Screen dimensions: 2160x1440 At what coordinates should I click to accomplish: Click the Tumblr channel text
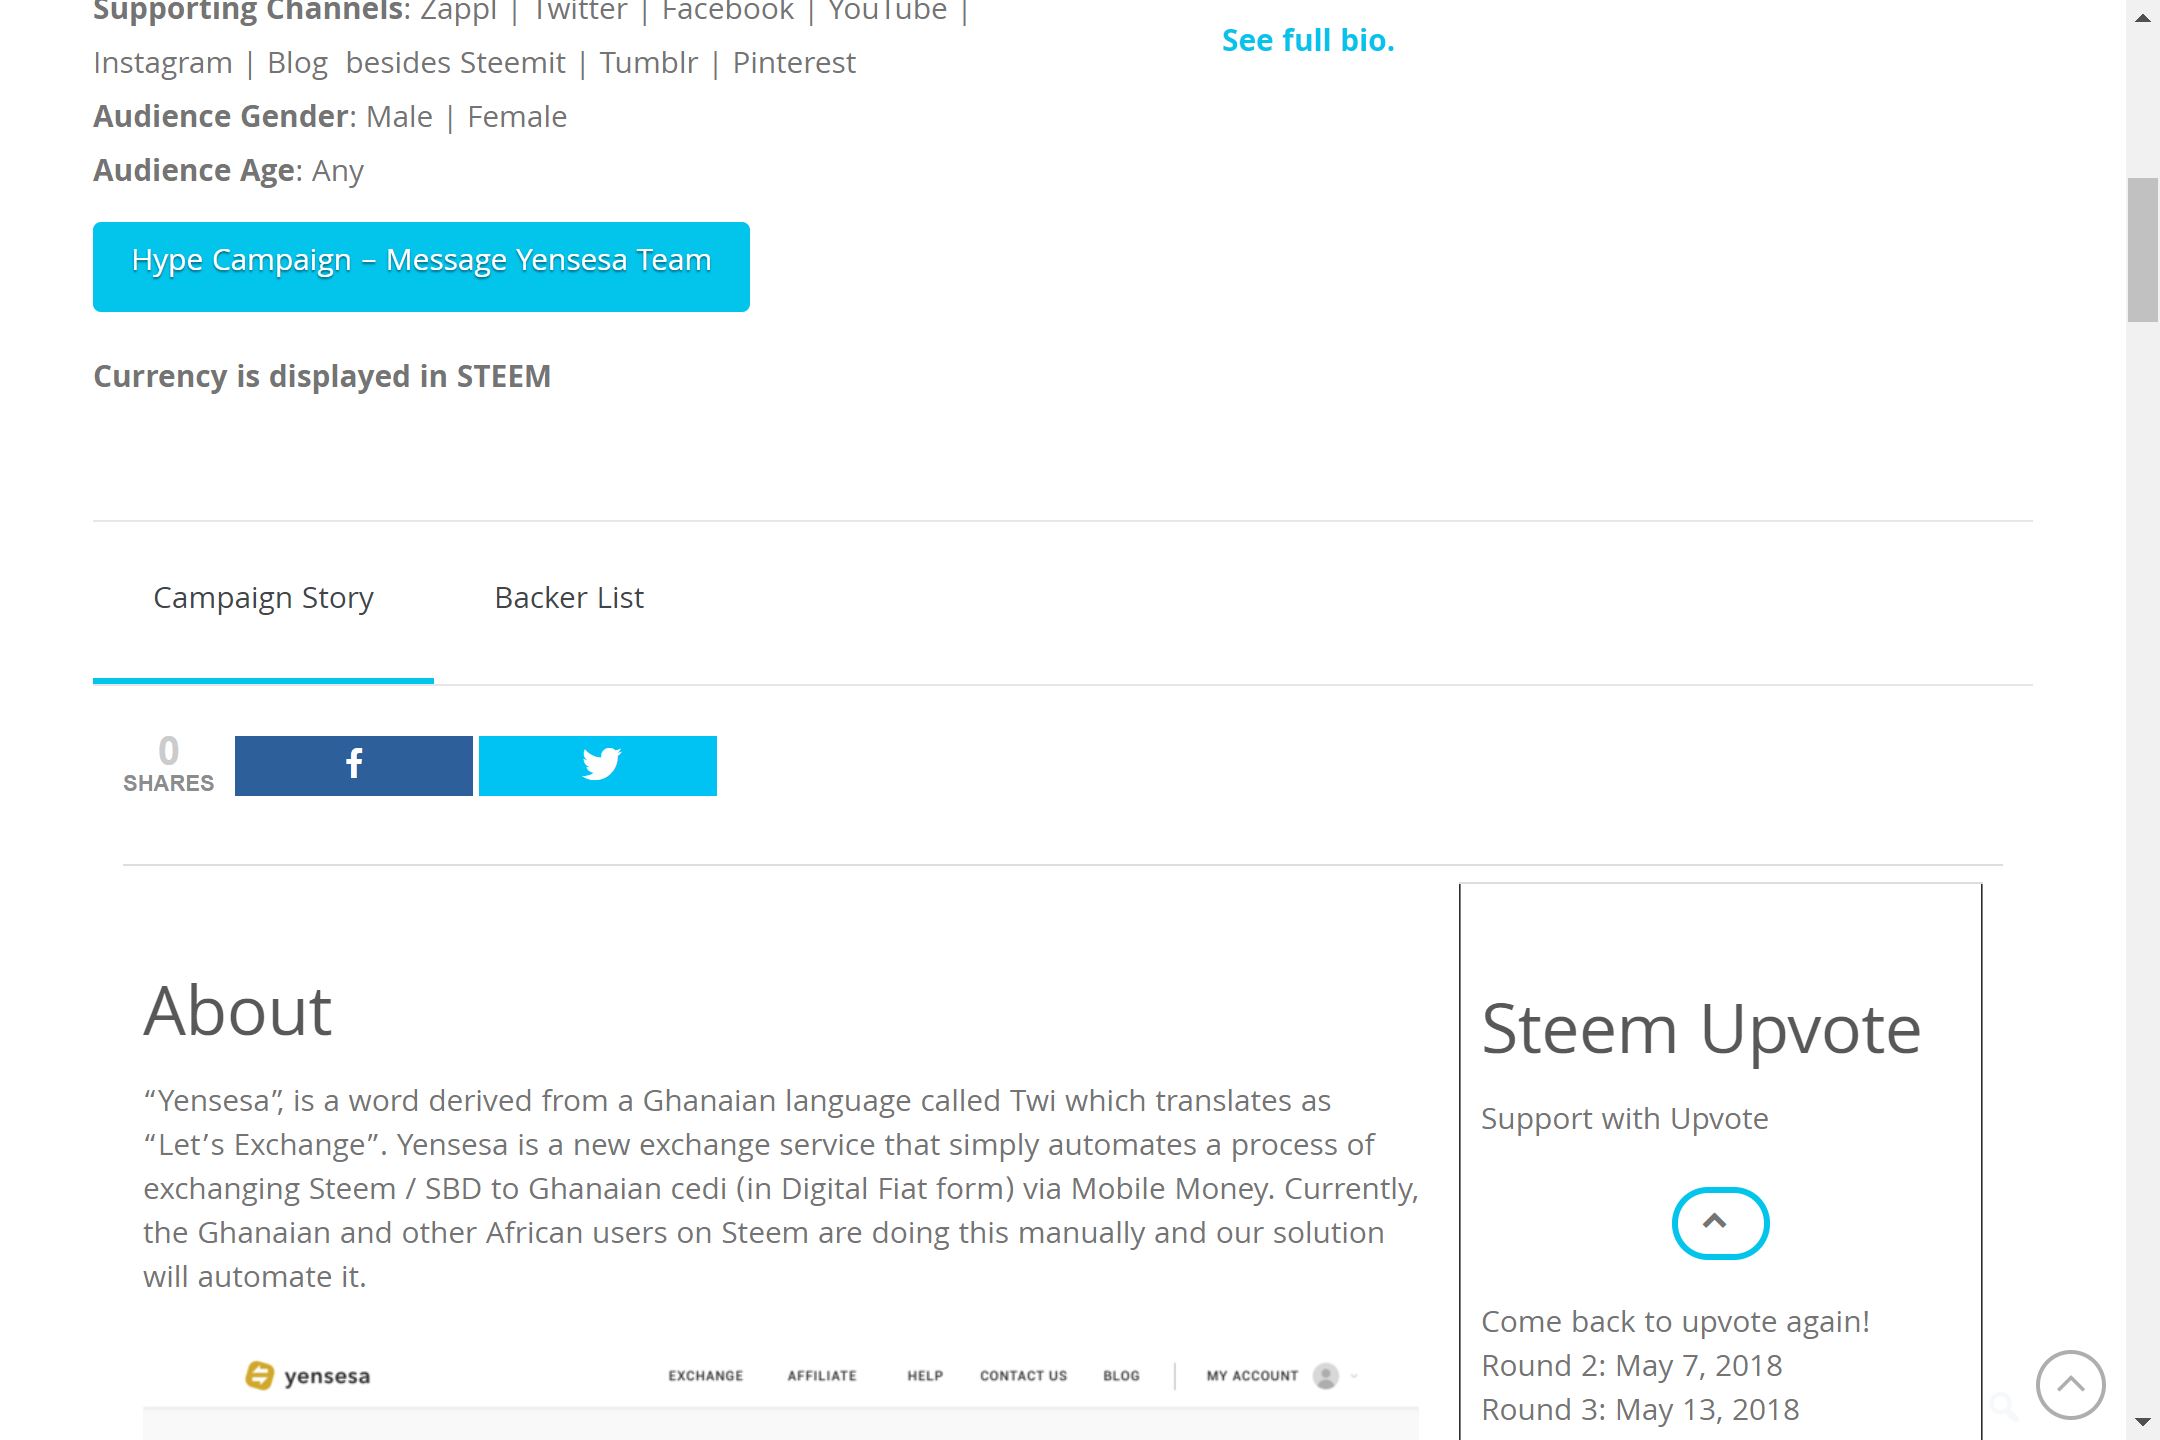[x=648, y=62]
